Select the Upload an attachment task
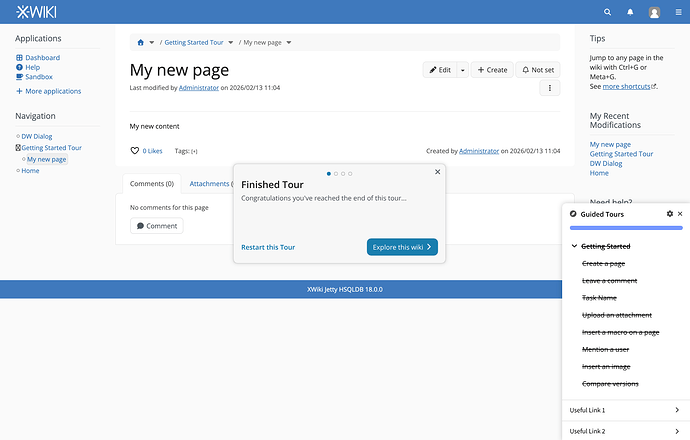 coord(617,315)
